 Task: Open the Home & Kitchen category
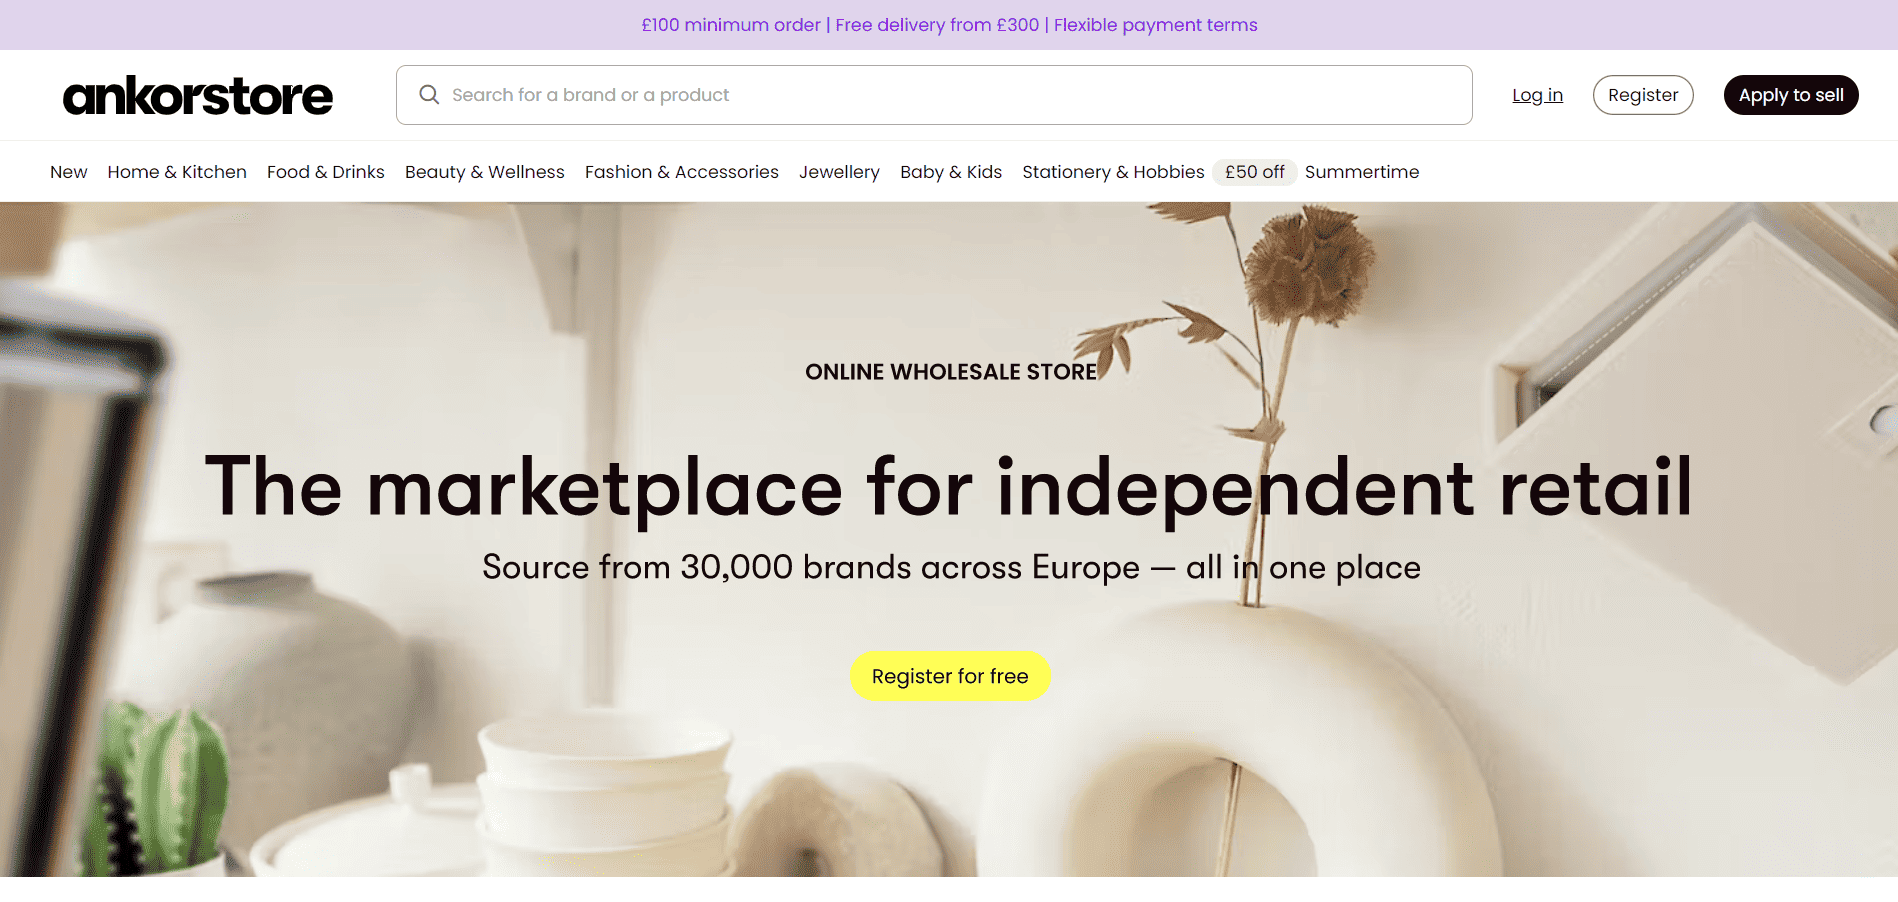click(176, 171)
